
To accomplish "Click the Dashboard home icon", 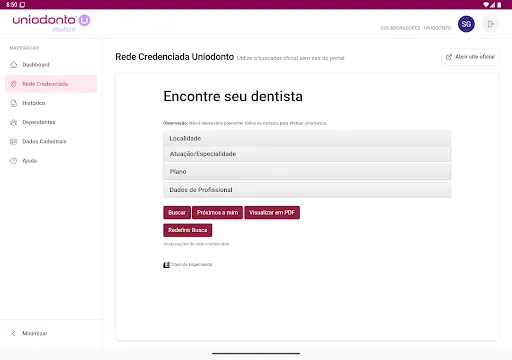I will [14, 65].
